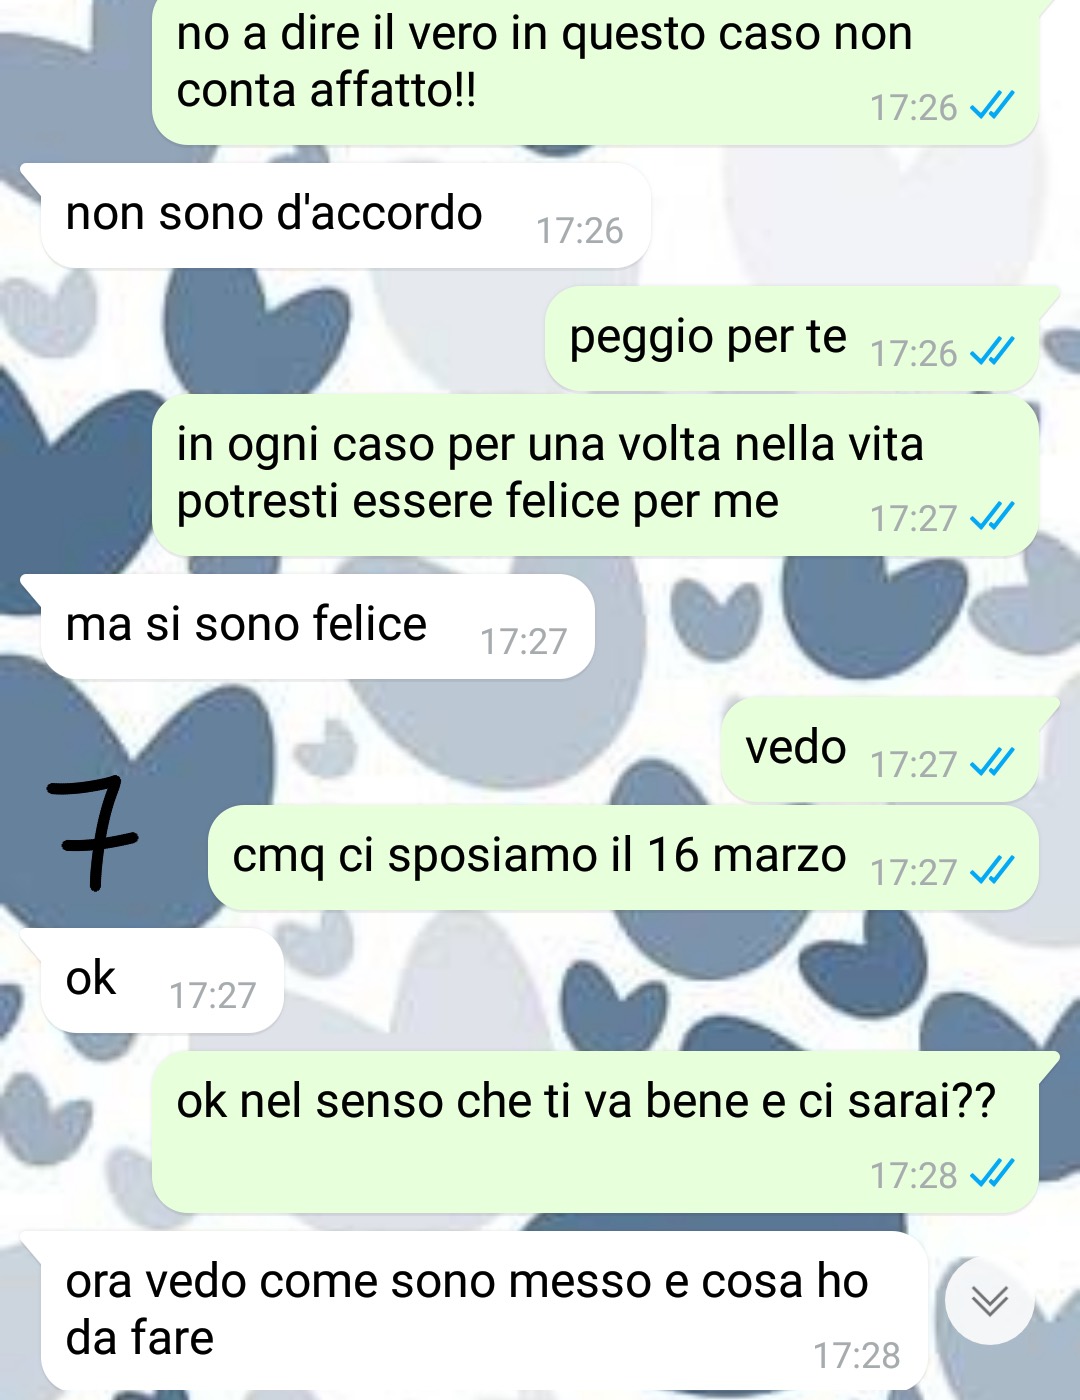Screen dimensions: 1080x1400
Task: Select 'cmq ci sposiamo il 16 marzo' message
Action: coord(623,857)
